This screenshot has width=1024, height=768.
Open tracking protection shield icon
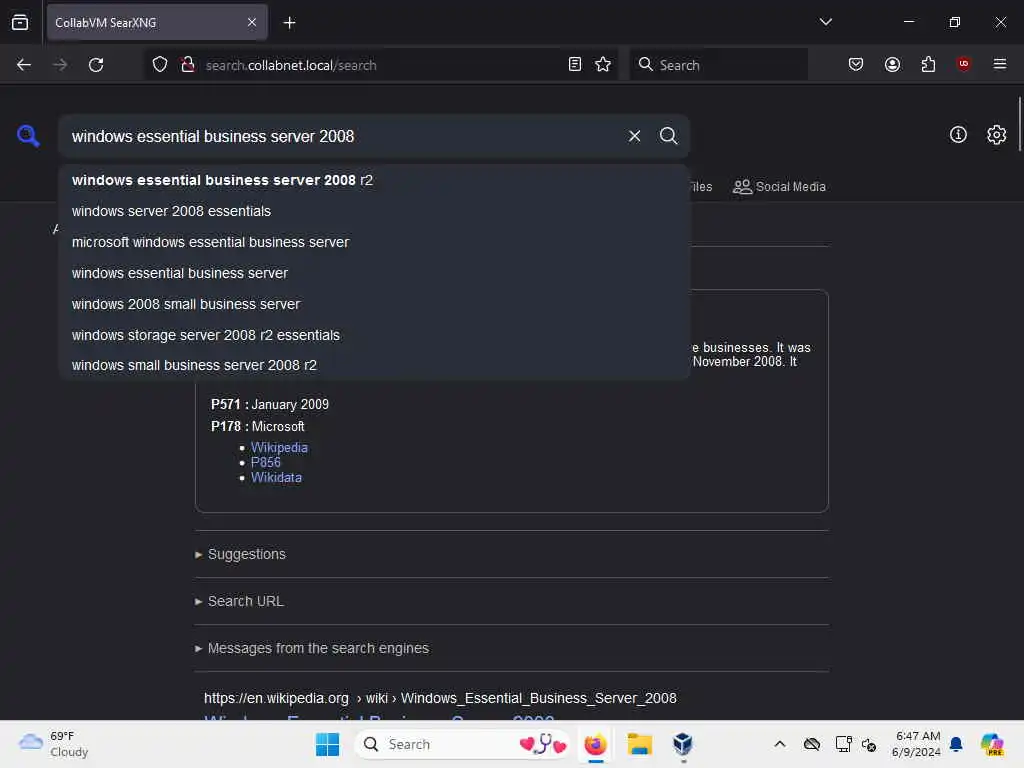click(160, 65)
